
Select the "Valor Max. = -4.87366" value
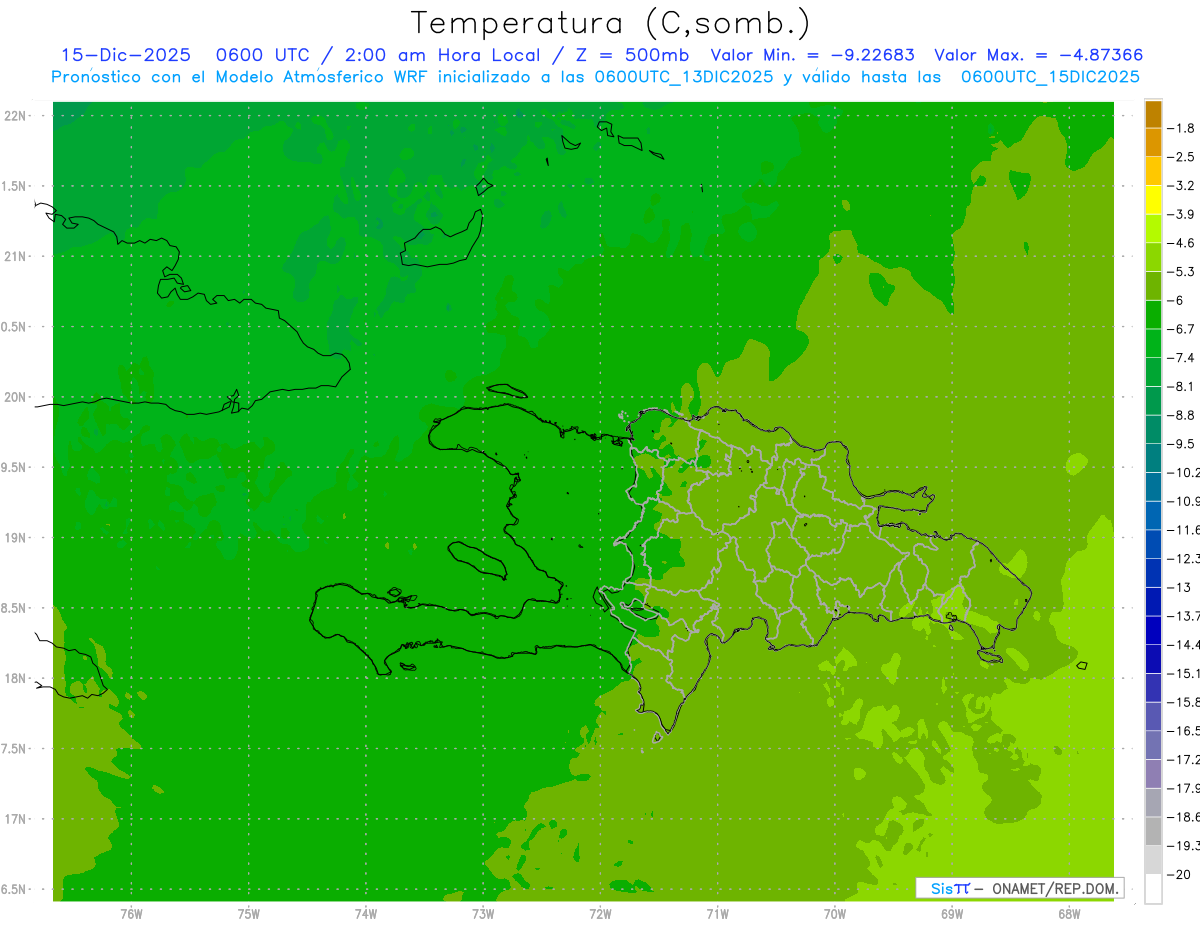tap(1039, 56)
